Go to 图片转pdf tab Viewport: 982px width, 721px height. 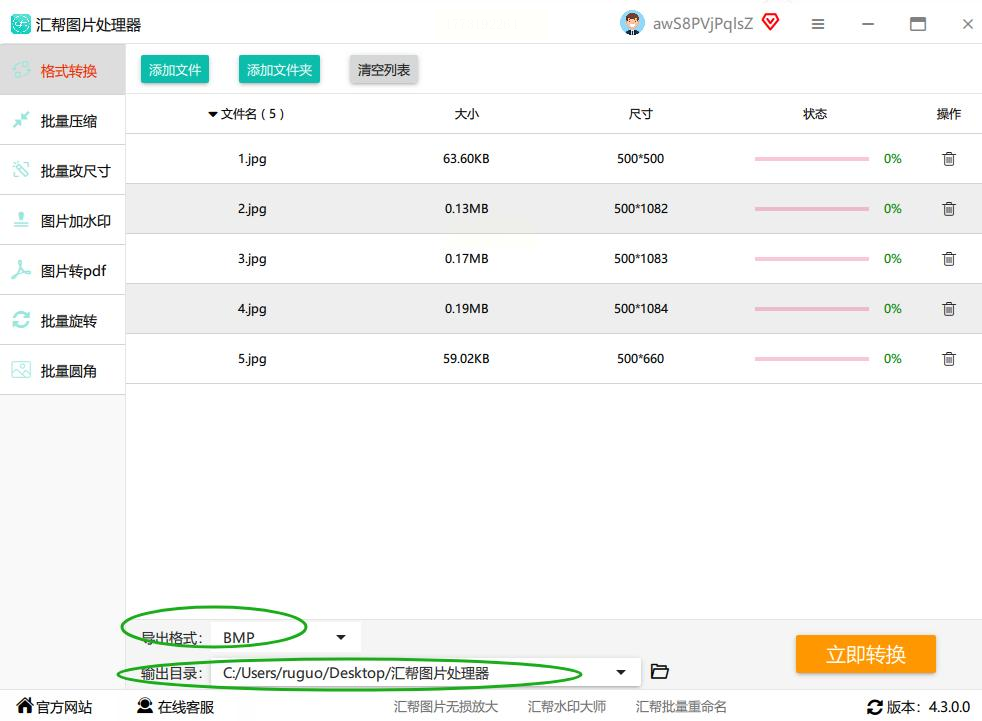63,270
